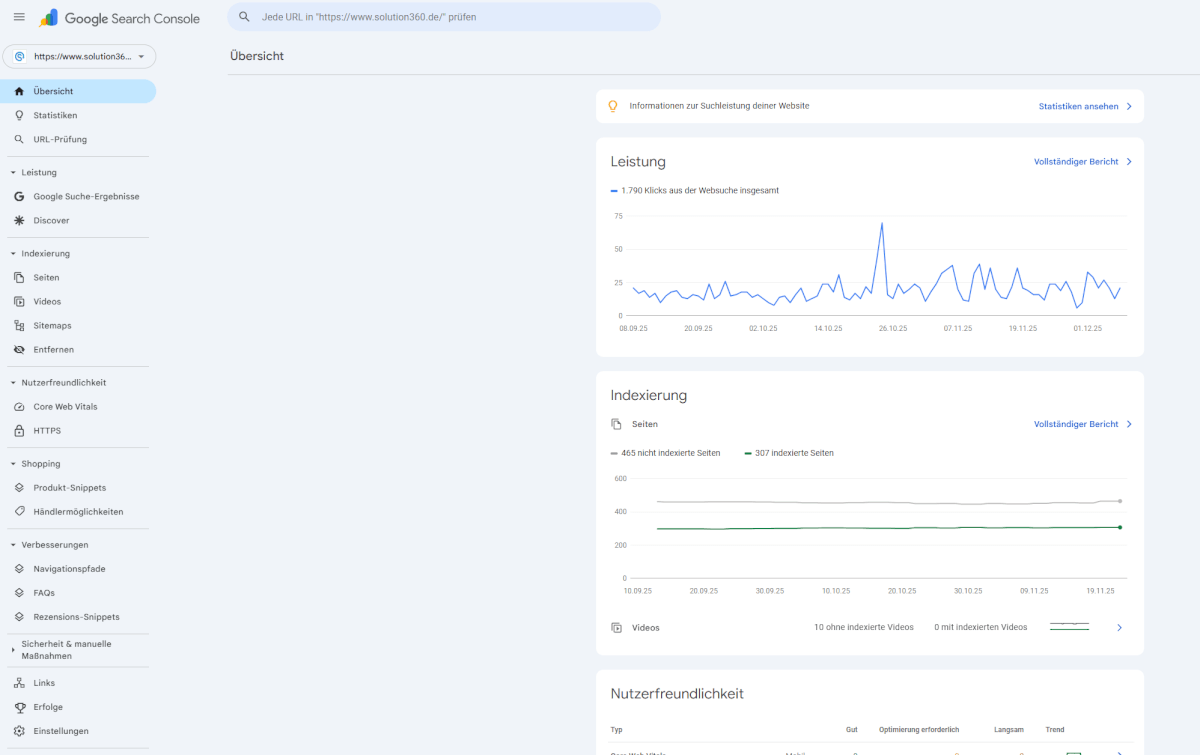Select Produkt-Snippets menu item
Image resolution: width=1200 pixels, height=755 pixels.
69,488
